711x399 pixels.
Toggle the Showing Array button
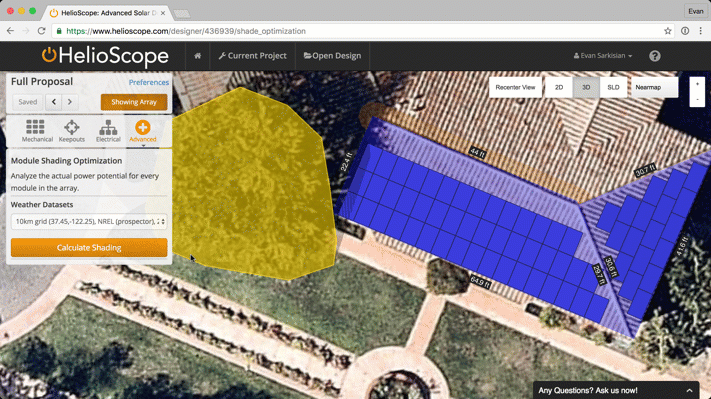(134, 102)
